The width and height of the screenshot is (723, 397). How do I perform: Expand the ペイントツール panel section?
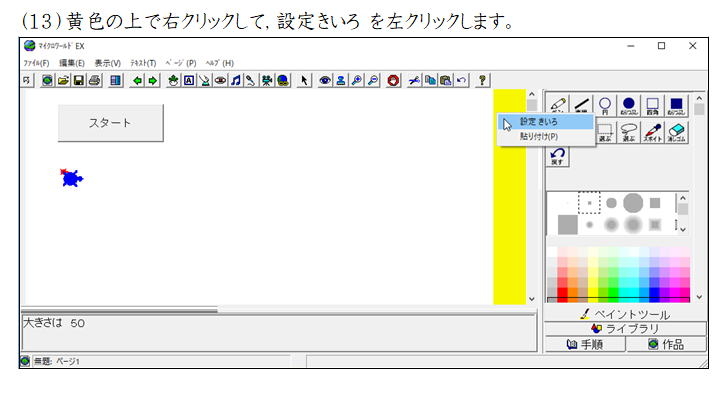pos(625,314)
